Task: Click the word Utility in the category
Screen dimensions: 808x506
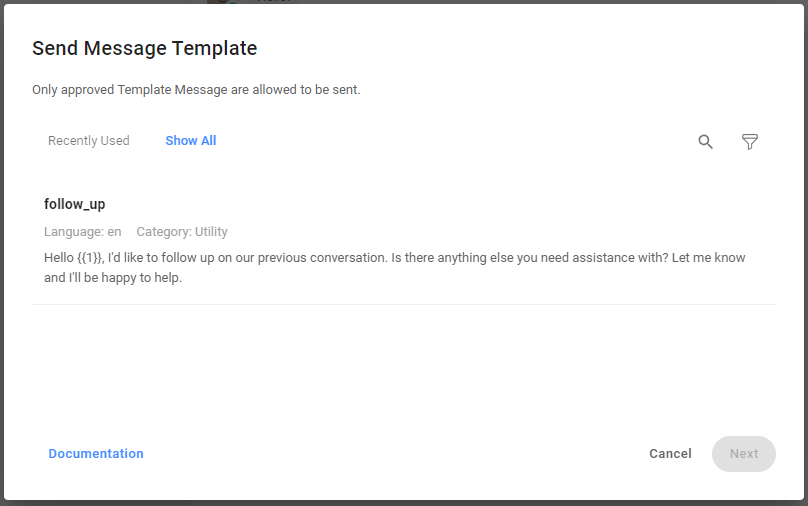Action: 211,232
